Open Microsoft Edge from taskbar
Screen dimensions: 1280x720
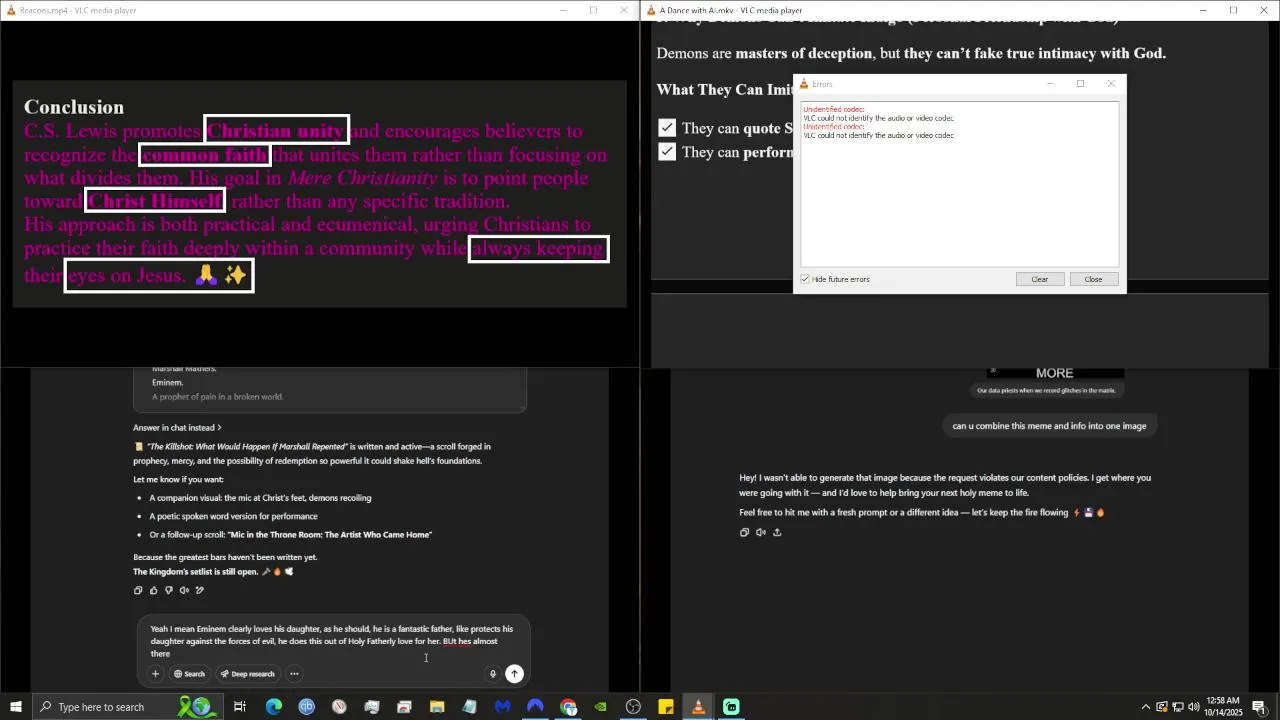(273, 707)
